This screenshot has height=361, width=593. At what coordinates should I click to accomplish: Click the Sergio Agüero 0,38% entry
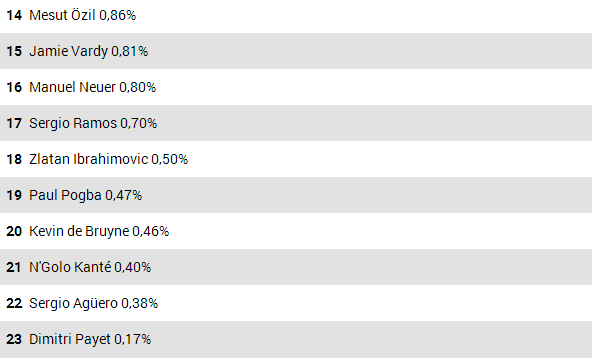click(x=296, y=303)
